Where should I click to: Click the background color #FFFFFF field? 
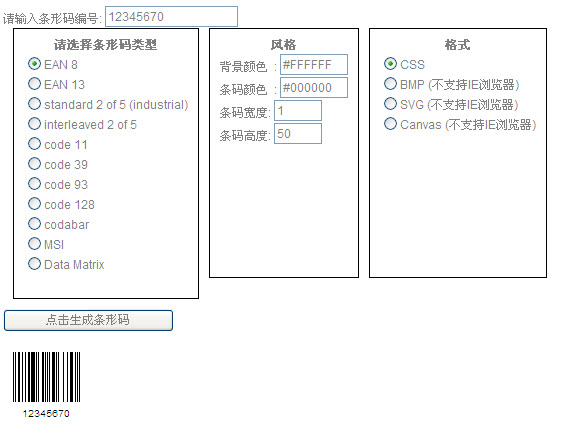click(x=314, y=65)
